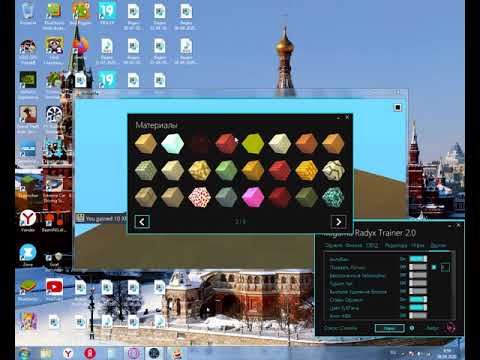Select the dark red cube in bottom row
Image resolution: width=480 pixels, height=360 pixels.
pos(280,197)
